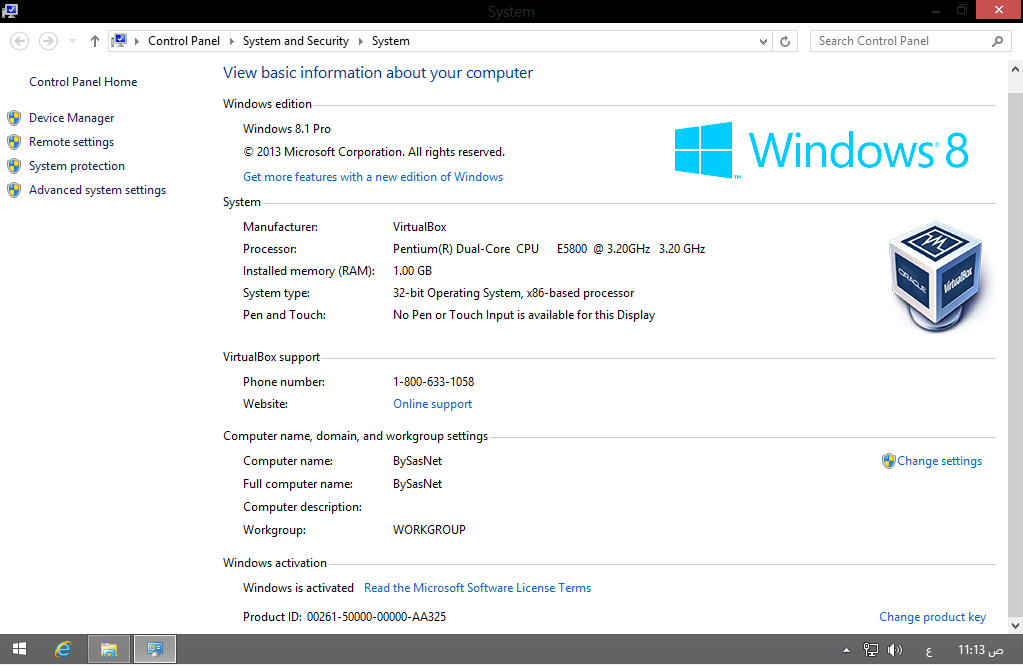Click the VirtualBox cube logo
Image resolution: width=1023 pixels, height=665 pixels.
[x=936, y=276]
